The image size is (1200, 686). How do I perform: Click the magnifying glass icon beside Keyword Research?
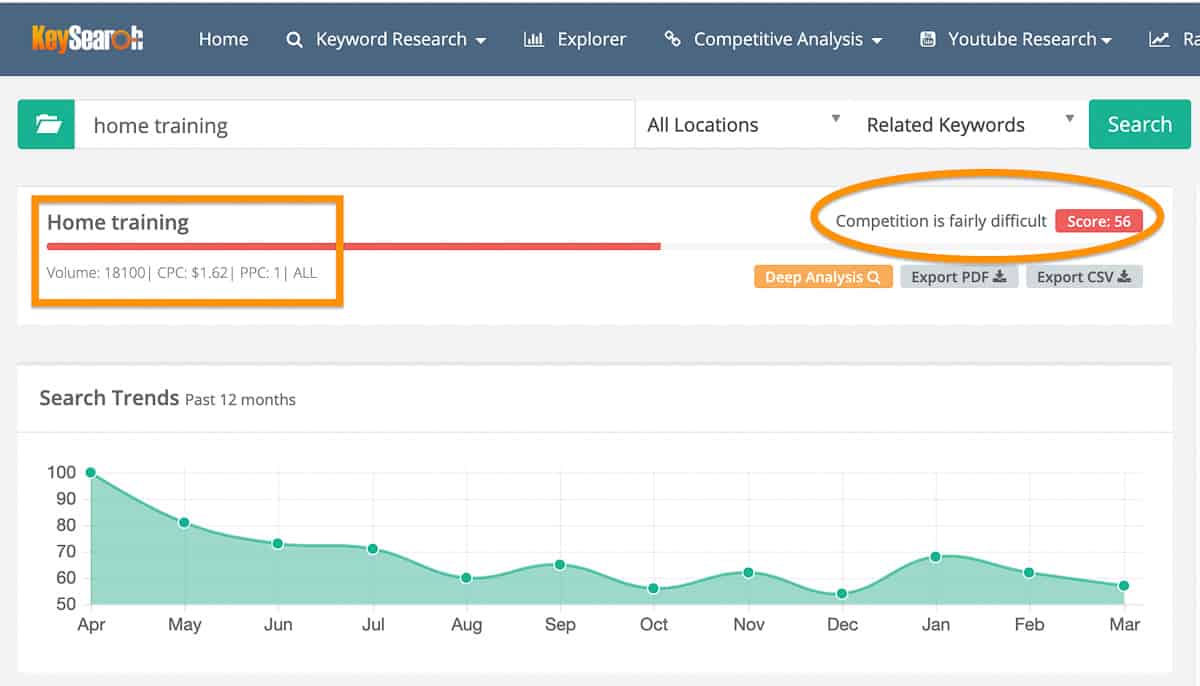[294, 39]
